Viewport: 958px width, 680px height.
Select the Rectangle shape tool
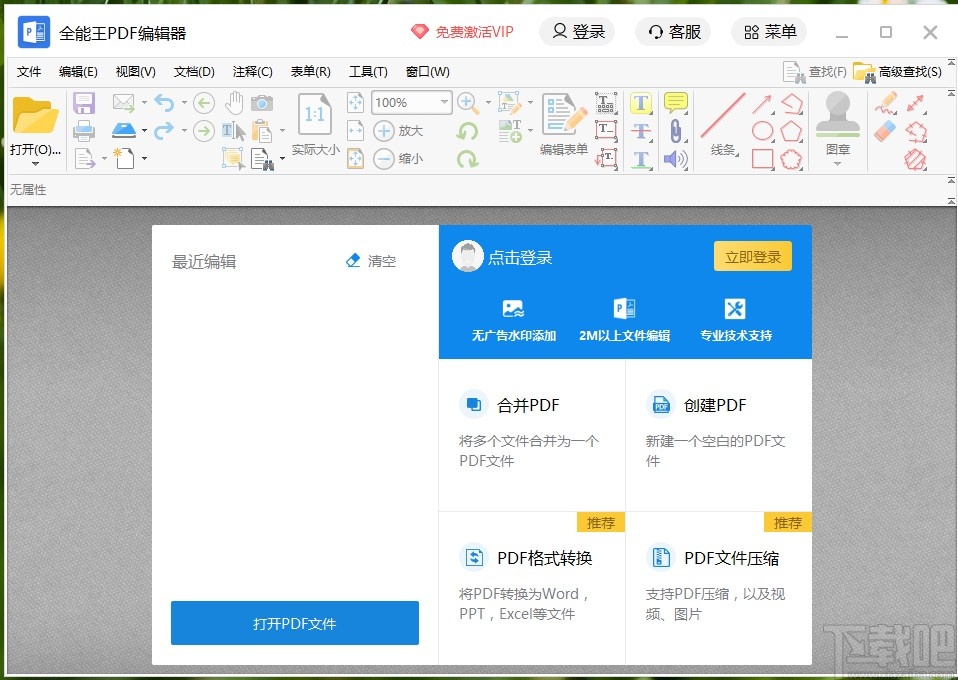[x=762, y=159]
